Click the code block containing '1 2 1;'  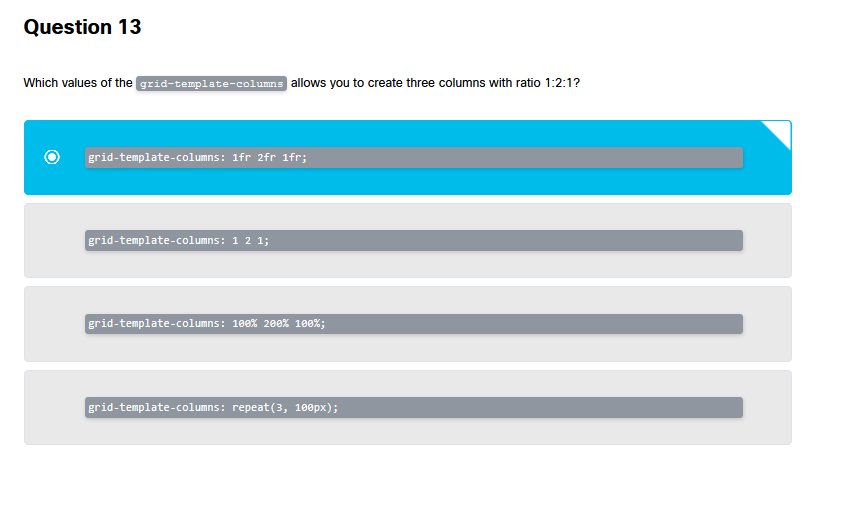(x=500, y=240)
